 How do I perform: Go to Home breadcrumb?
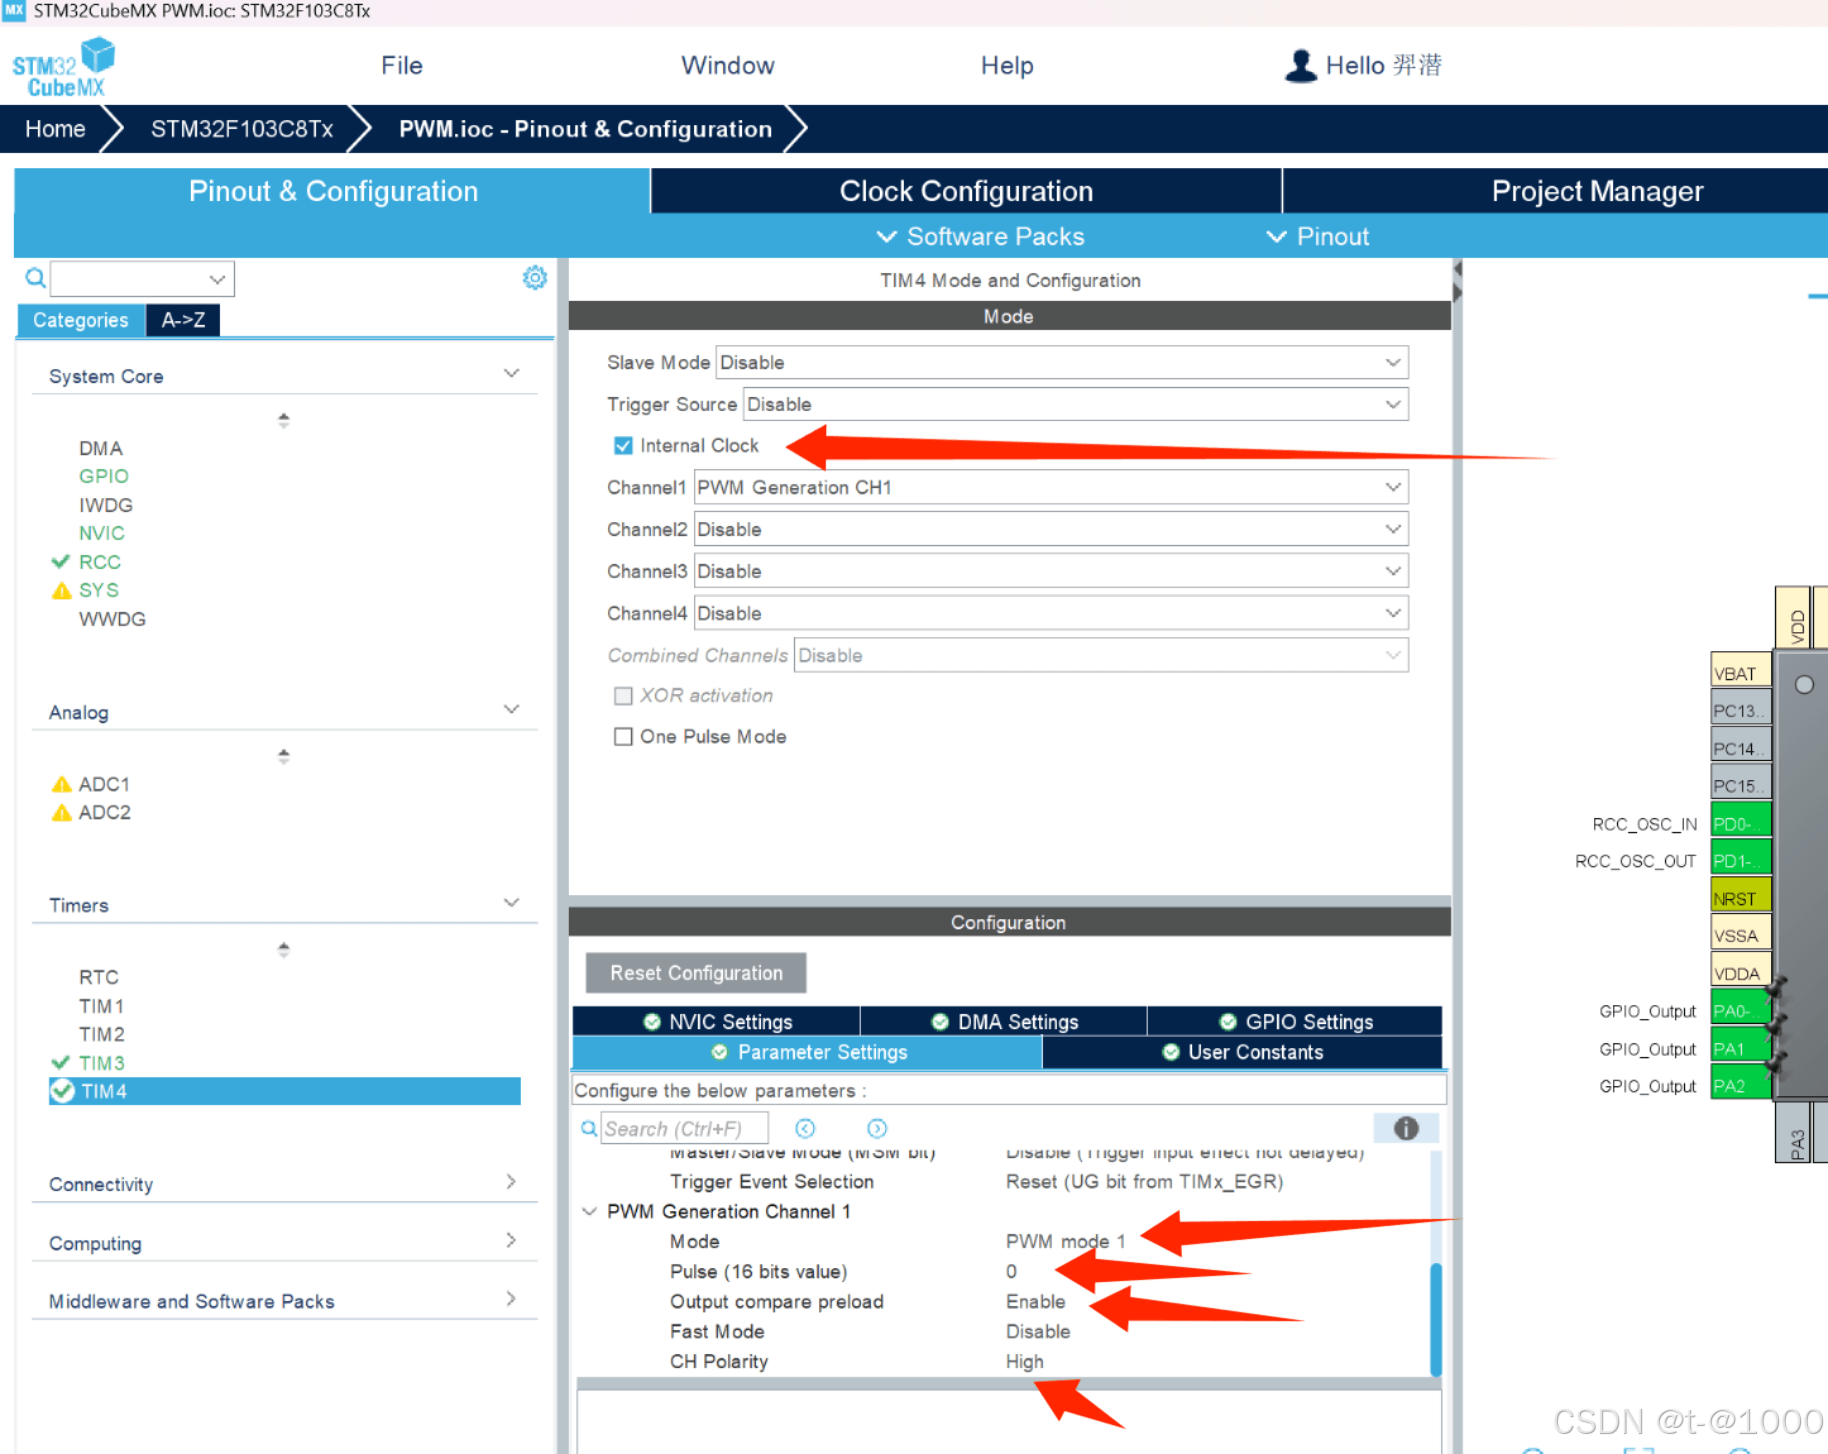click(x=55, y=129)
